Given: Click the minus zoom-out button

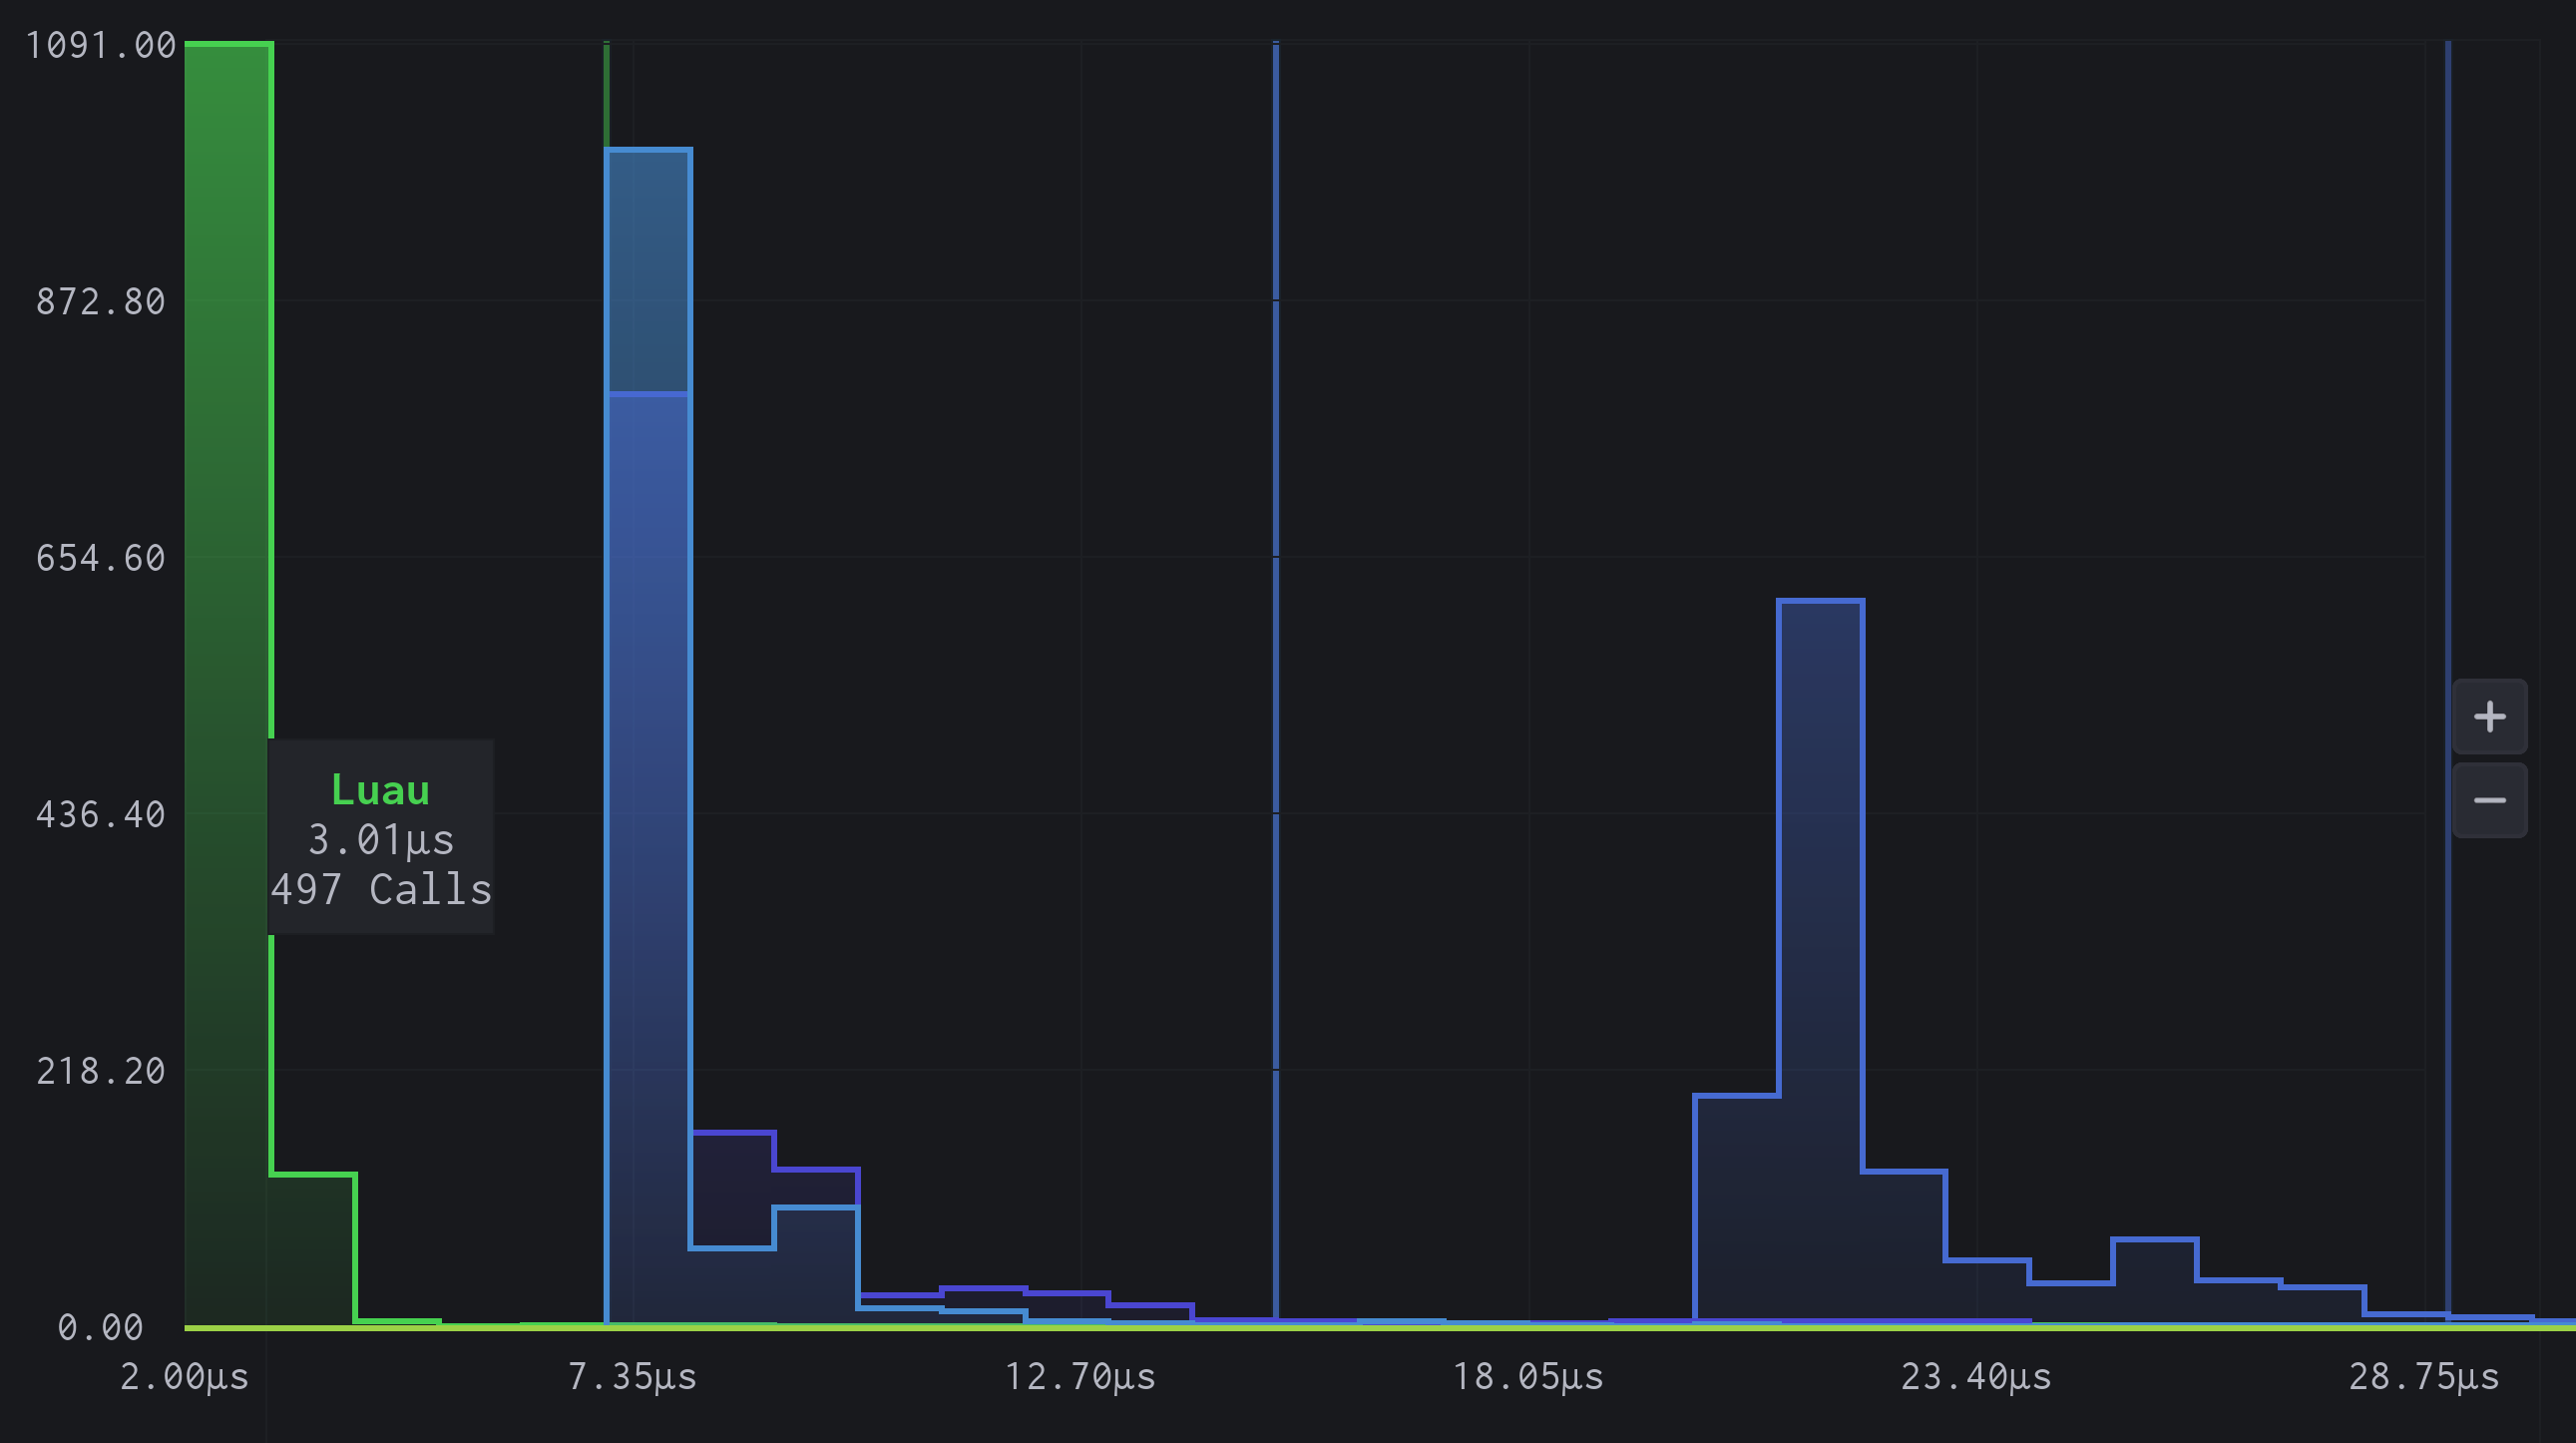Looking at the screenshot, I should [x=2489, y=800].
